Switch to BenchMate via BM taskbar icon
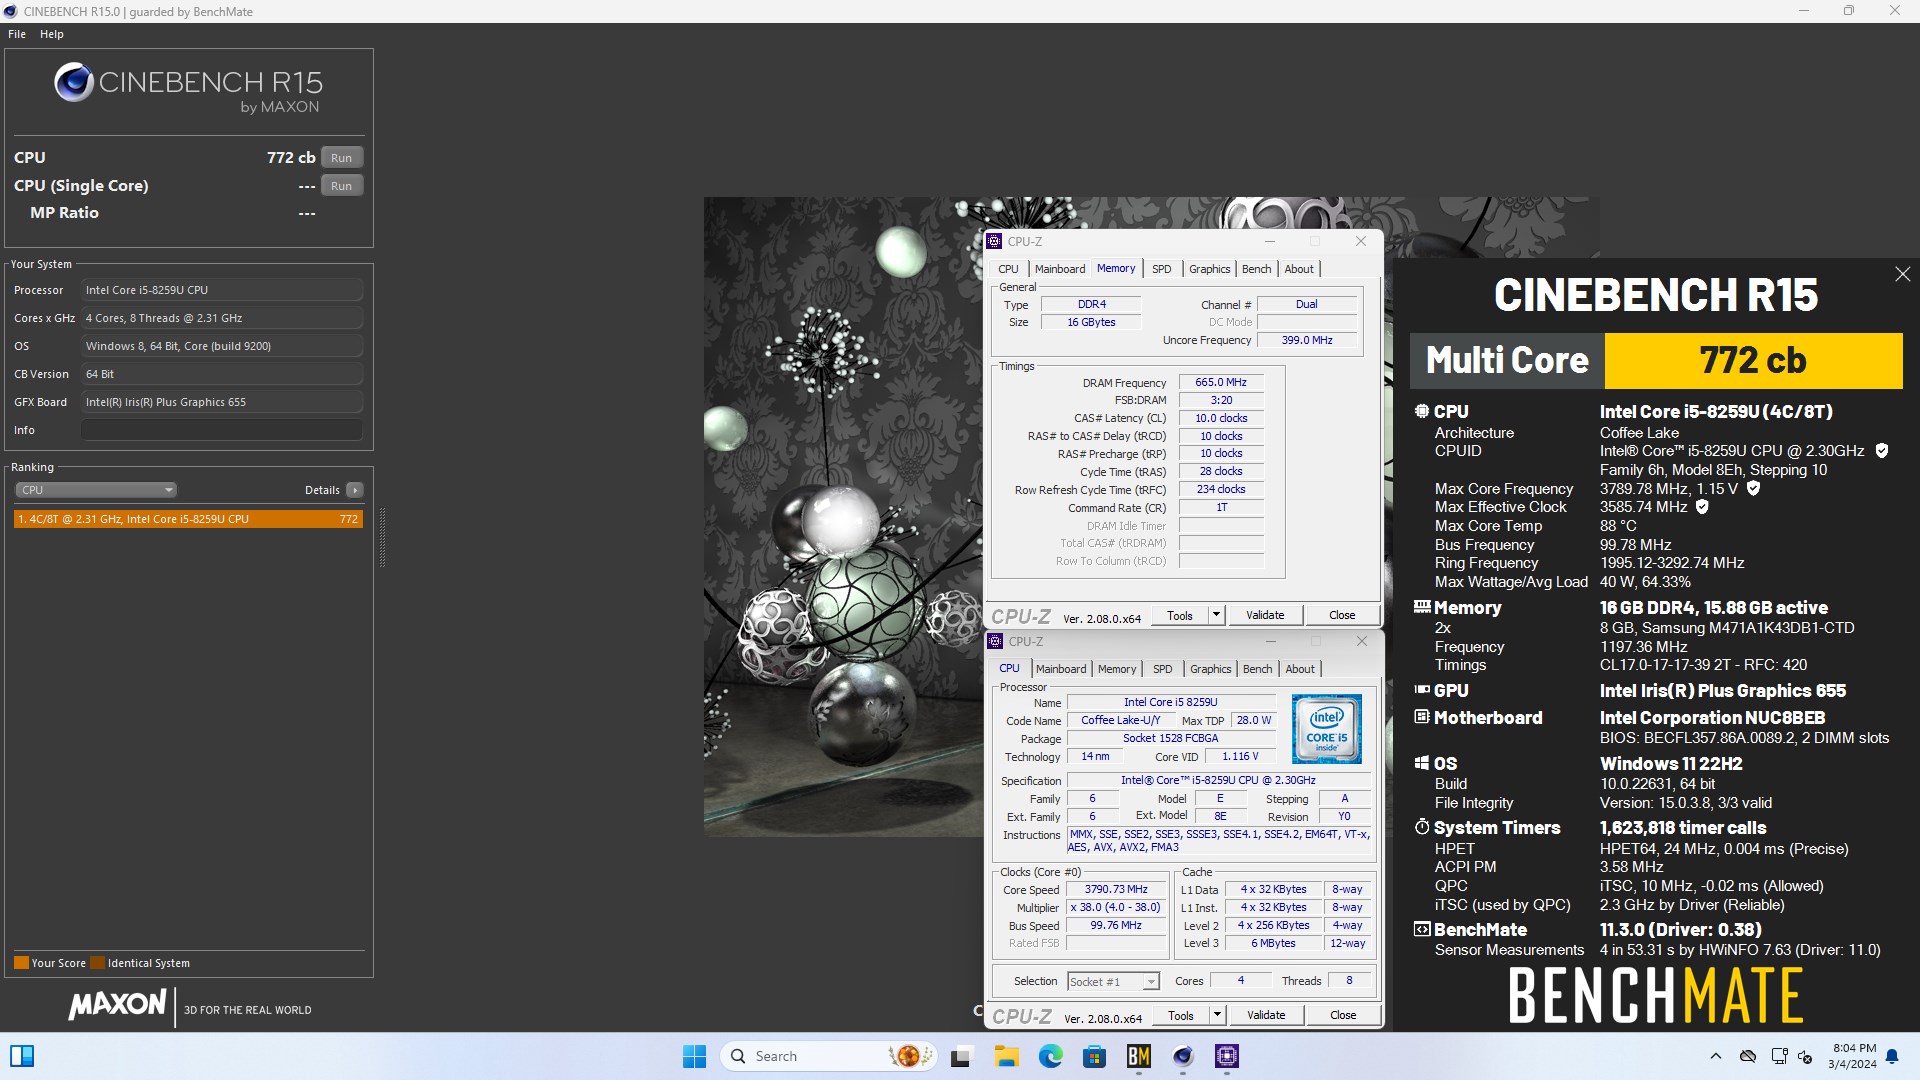 pyautogui.click(x=1138, y=1056)
